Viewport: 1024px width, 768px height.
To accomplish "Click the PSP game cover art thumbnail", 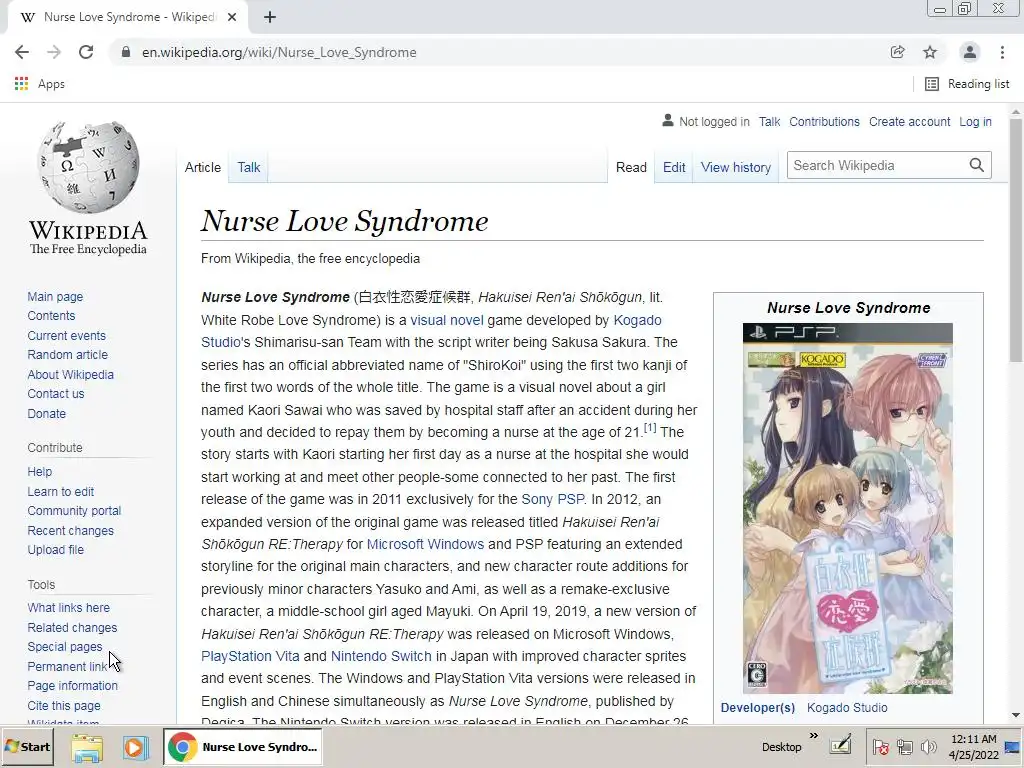I will point(848,508).
